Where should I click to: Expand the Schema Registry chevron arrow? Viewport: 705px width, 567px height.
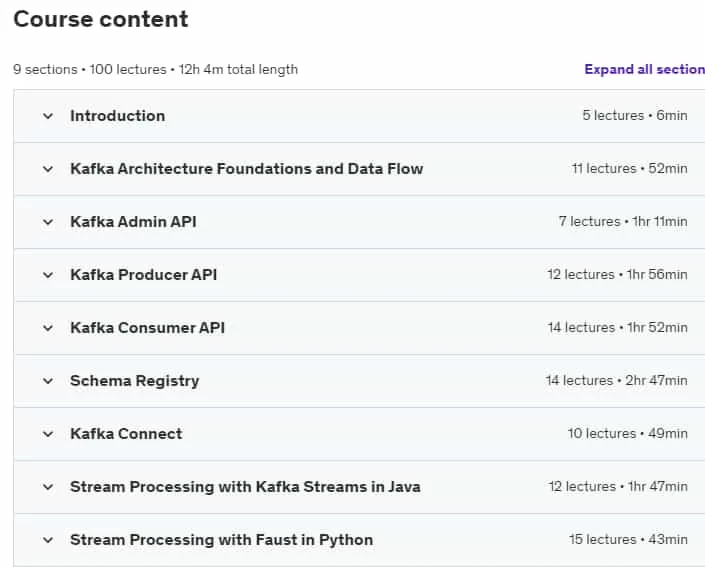point(48,381)
